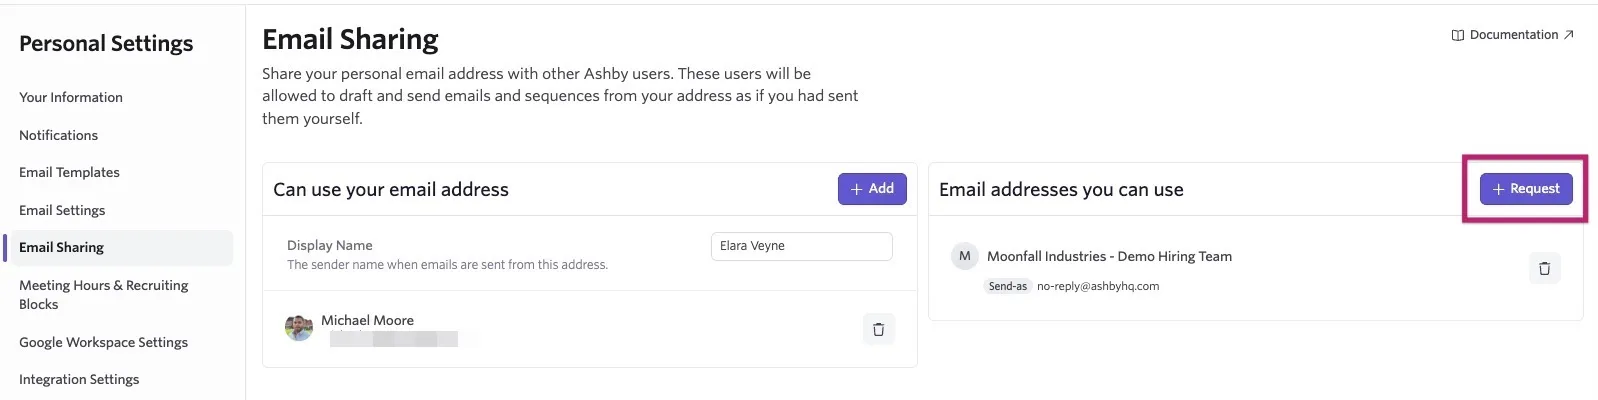This screenshot has width=1598, height=400.
Task: Delete Michael Moore's email access
Action: [878, 329]
